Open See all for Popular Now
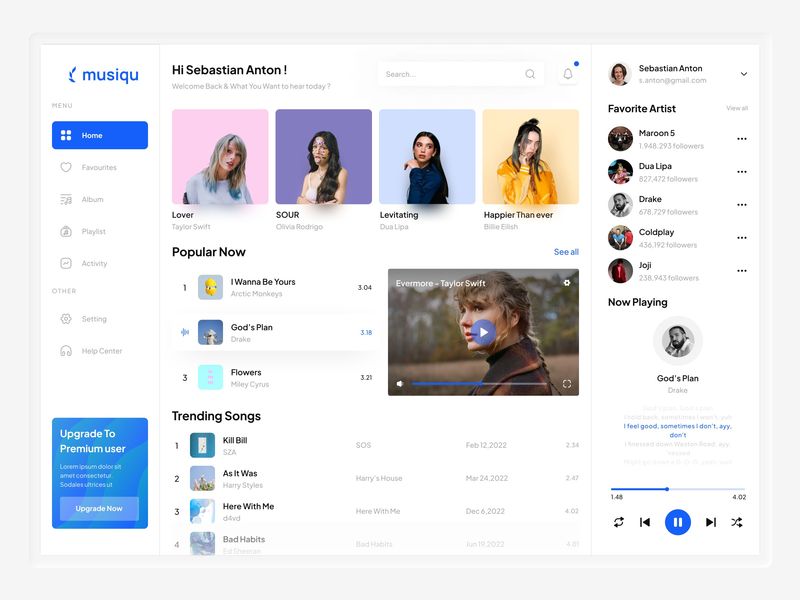800x600 pixels. (x=567, y=251)
